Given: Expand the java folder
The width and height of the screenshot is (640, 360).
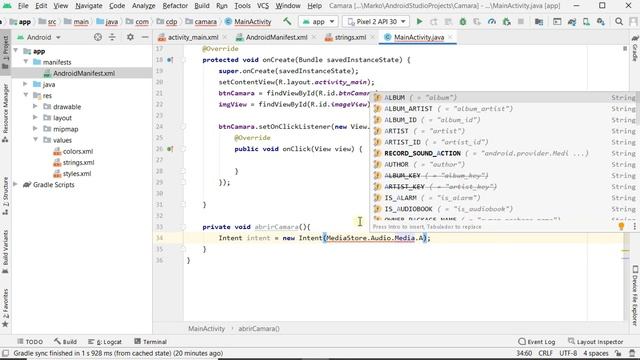Looking at the screenshot, I should coord(26,84).
